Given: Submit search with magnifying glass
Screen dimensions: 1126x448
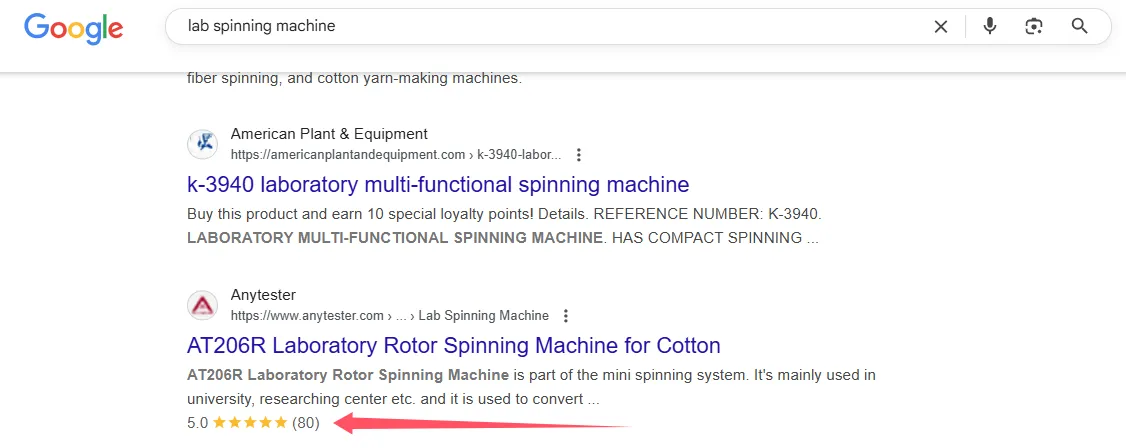Looking at the screenshot, I should tap(1079, 27).
